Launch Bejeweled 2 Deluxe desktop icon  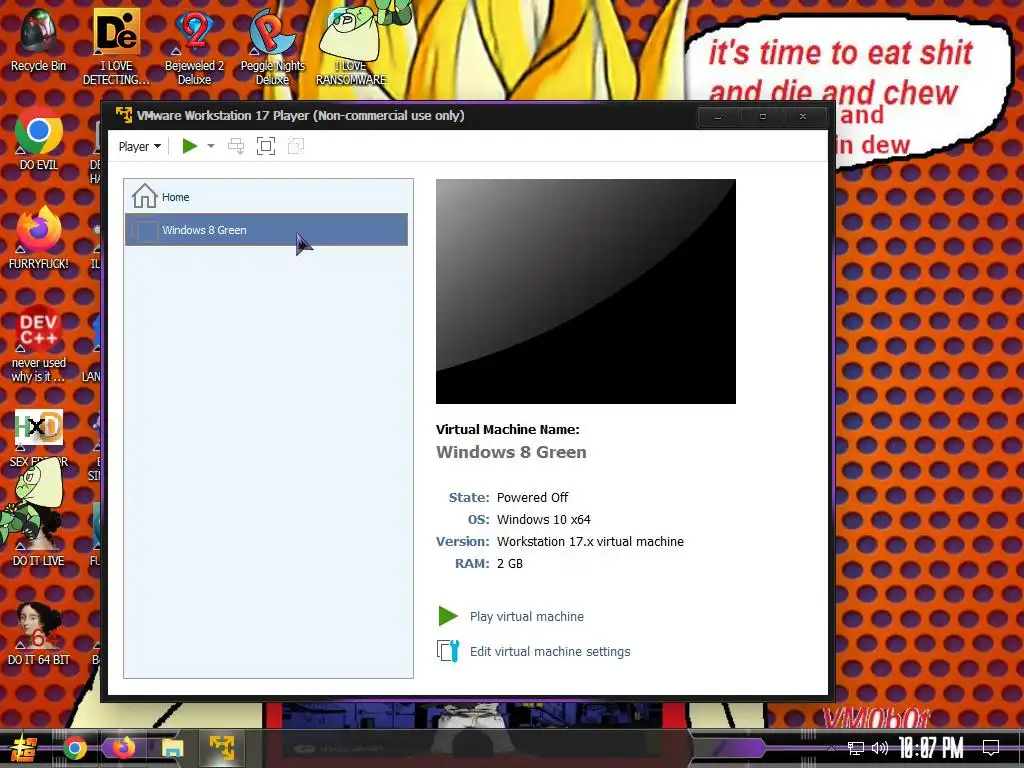tap(194, 46)
